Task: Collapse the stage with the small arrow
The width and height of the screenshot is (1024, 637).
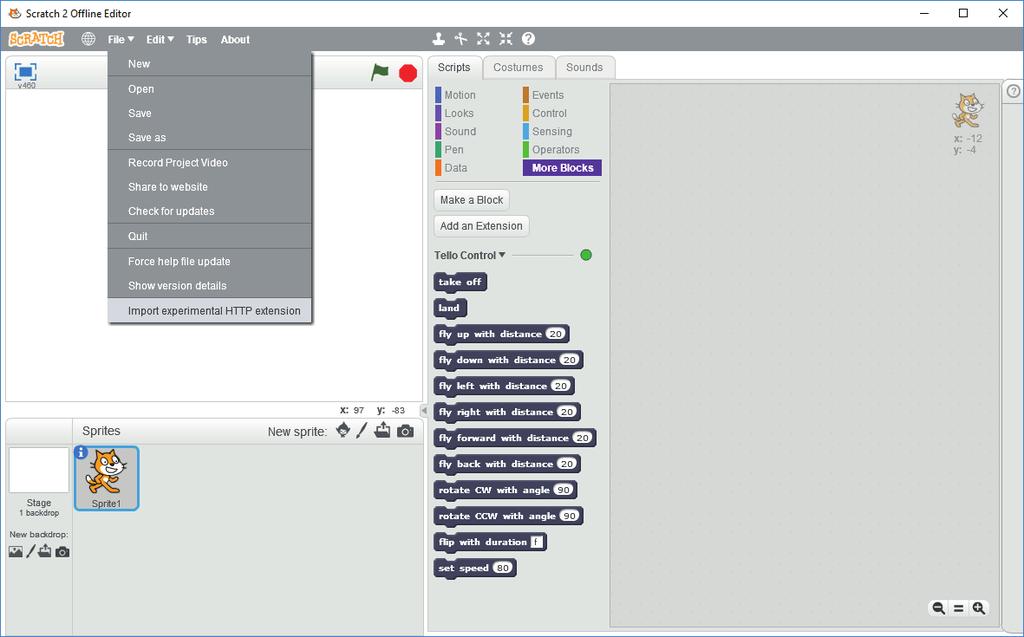Action: coord(424,410)
